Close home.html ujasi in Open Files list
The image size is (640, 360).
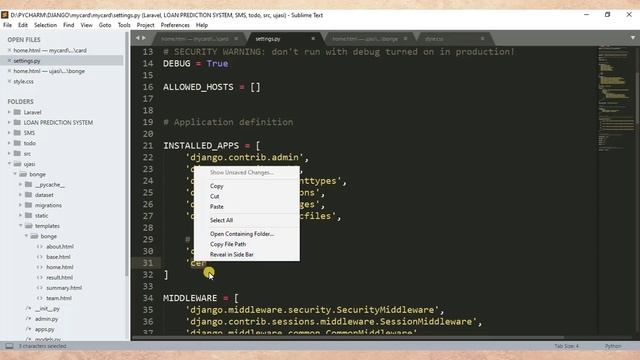tap(9, 71)
